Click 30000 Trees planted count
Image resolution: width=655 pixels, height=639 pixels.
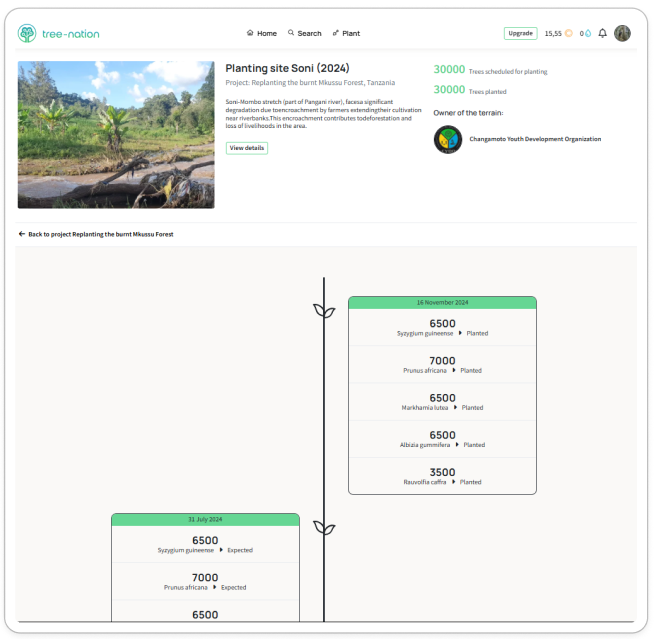tap(470, 90)
